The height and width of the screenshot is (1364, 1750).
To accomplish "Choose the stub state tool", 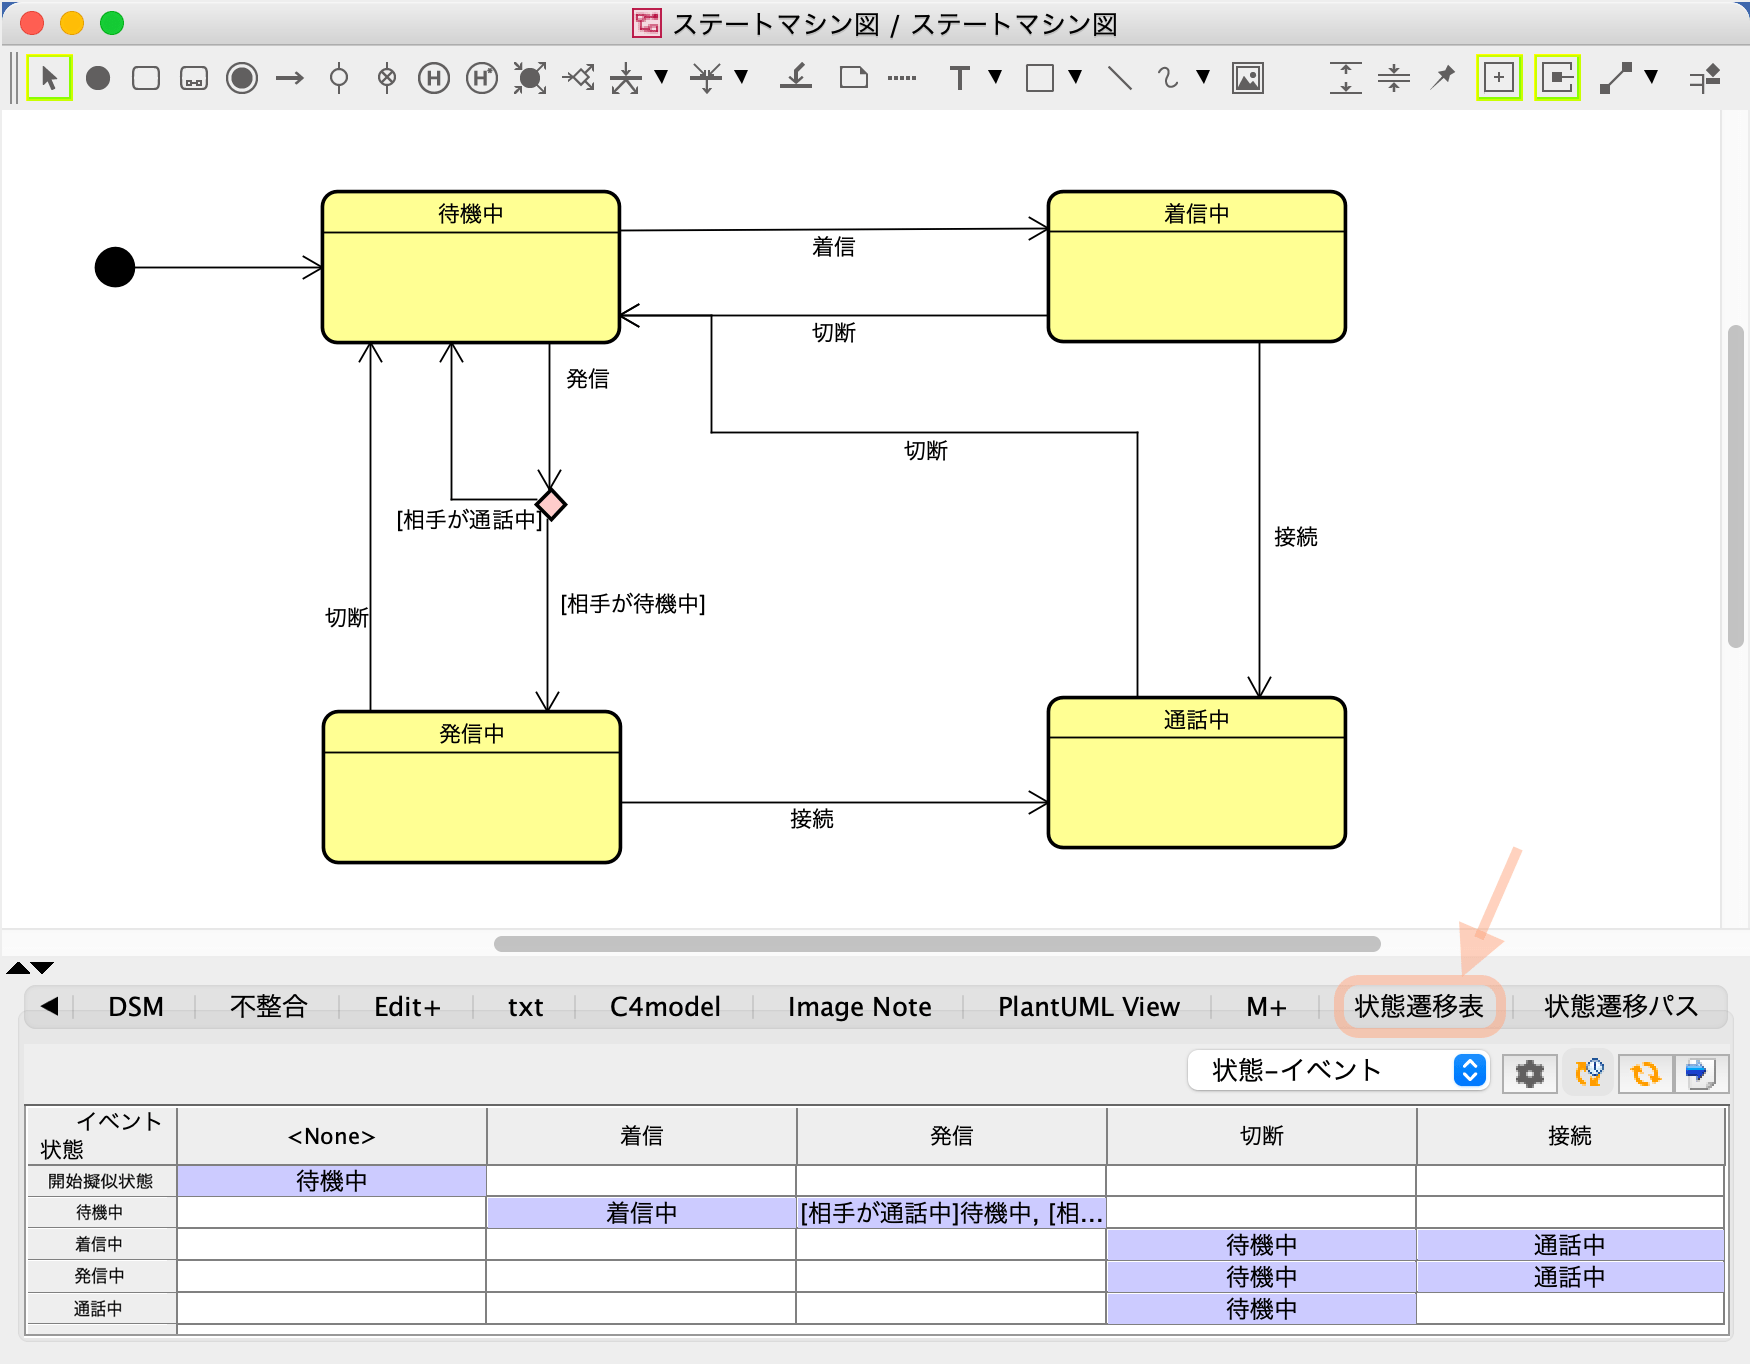I will point(796,77).
